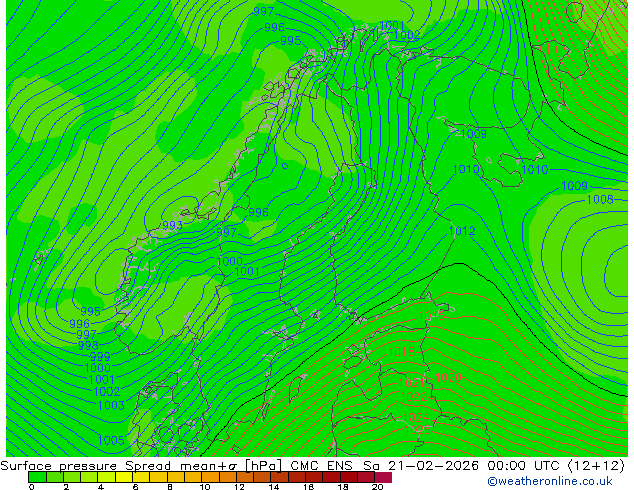Click the crimson legend swatch above 20
The height and width of the screenshot is (490, 634).
383,477
